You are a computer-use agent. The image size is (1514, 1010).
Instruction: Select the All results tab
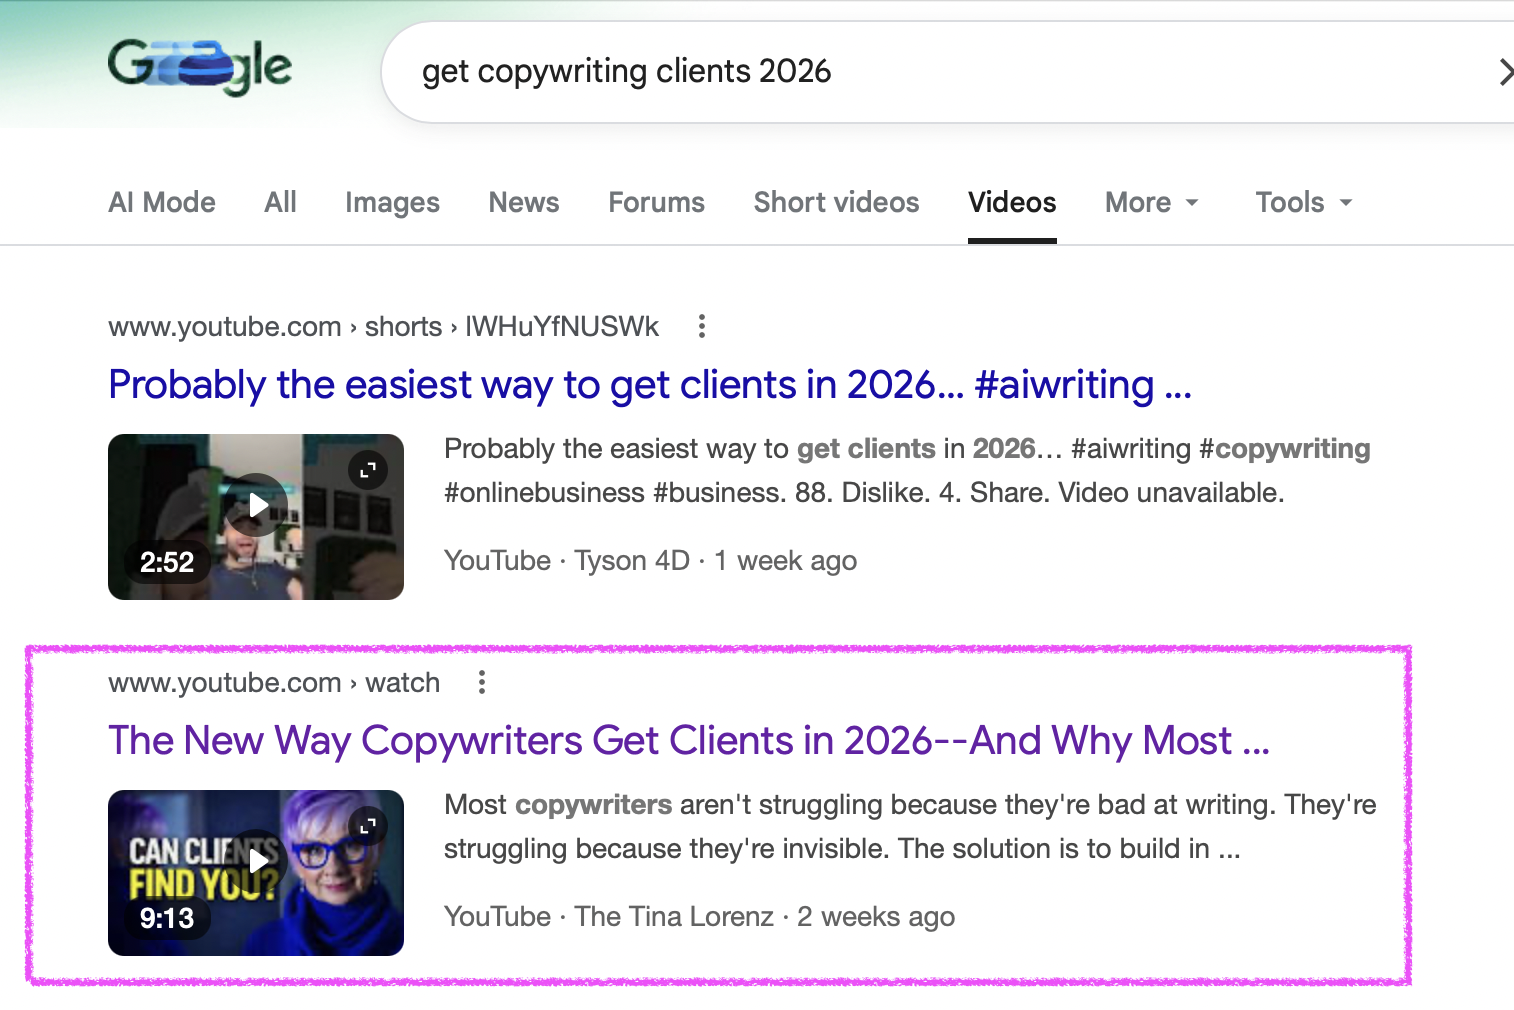click(x=279, y=202)
